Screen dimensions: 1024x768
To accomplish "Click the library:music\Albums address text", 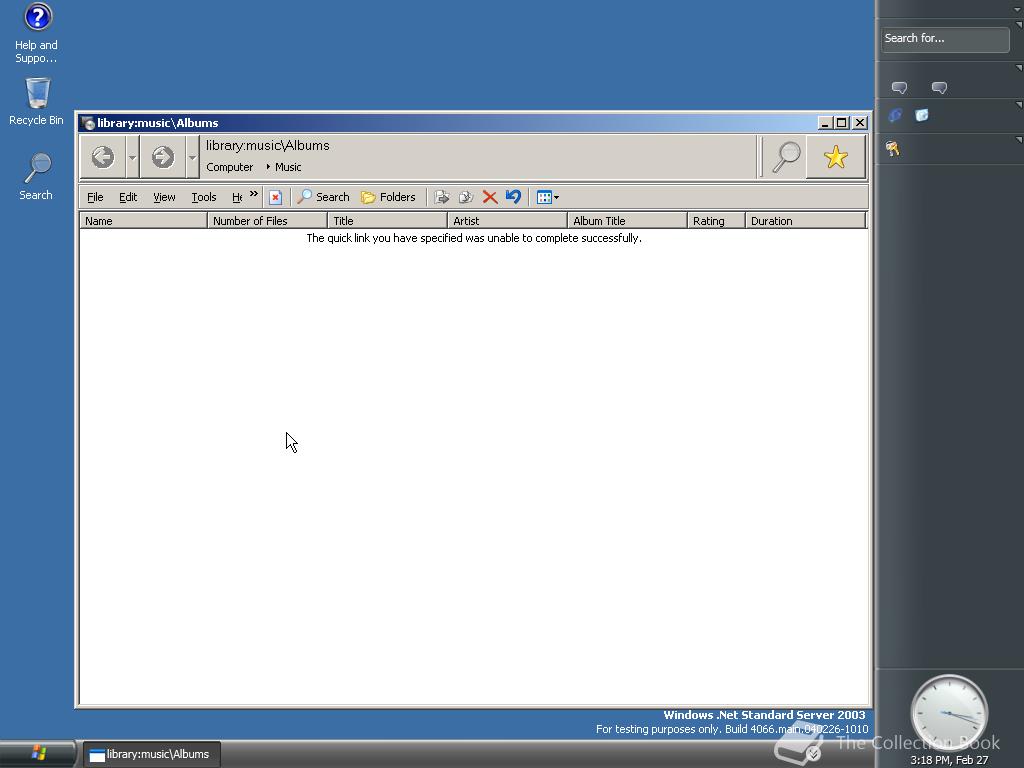I will click(268, 146).
